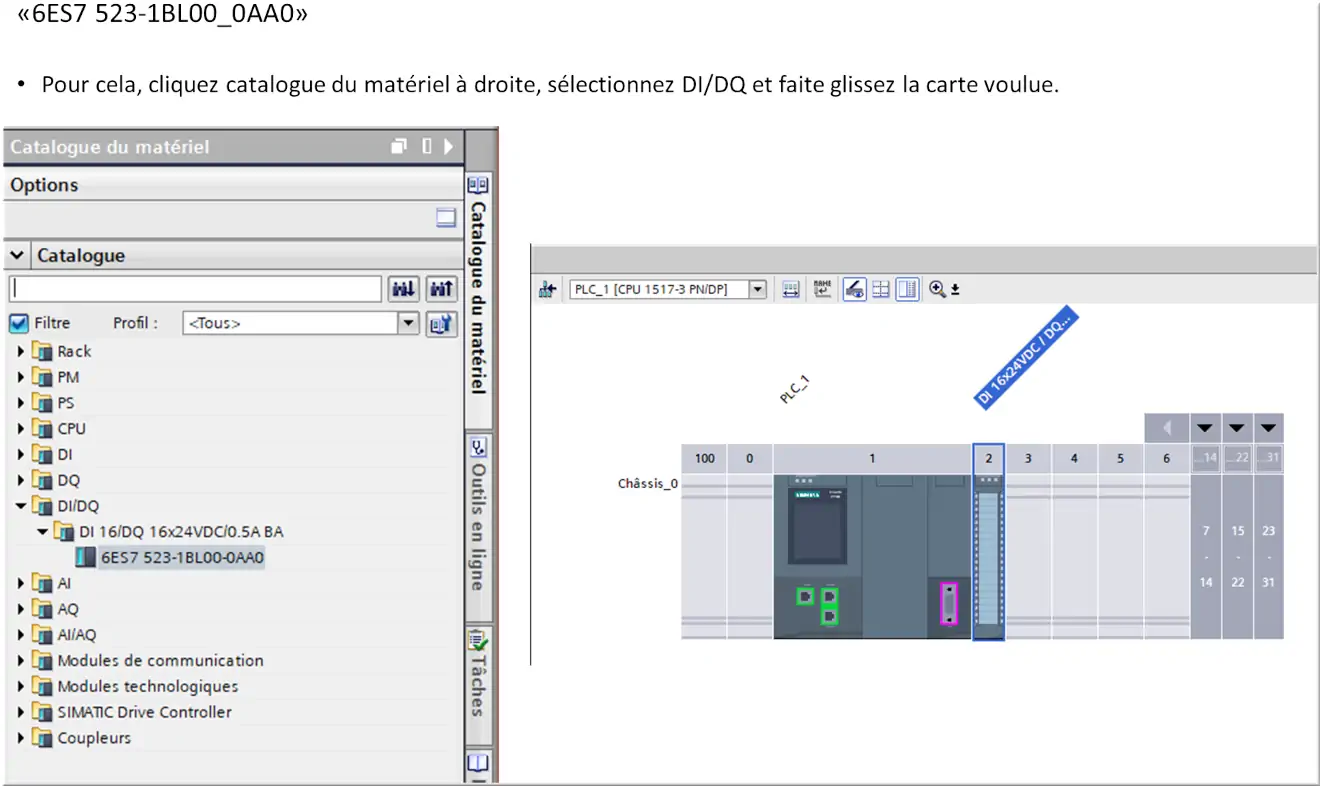Click the CPU folder icon in the catalogue
1320x786 pixels.
tap(41, 428)
